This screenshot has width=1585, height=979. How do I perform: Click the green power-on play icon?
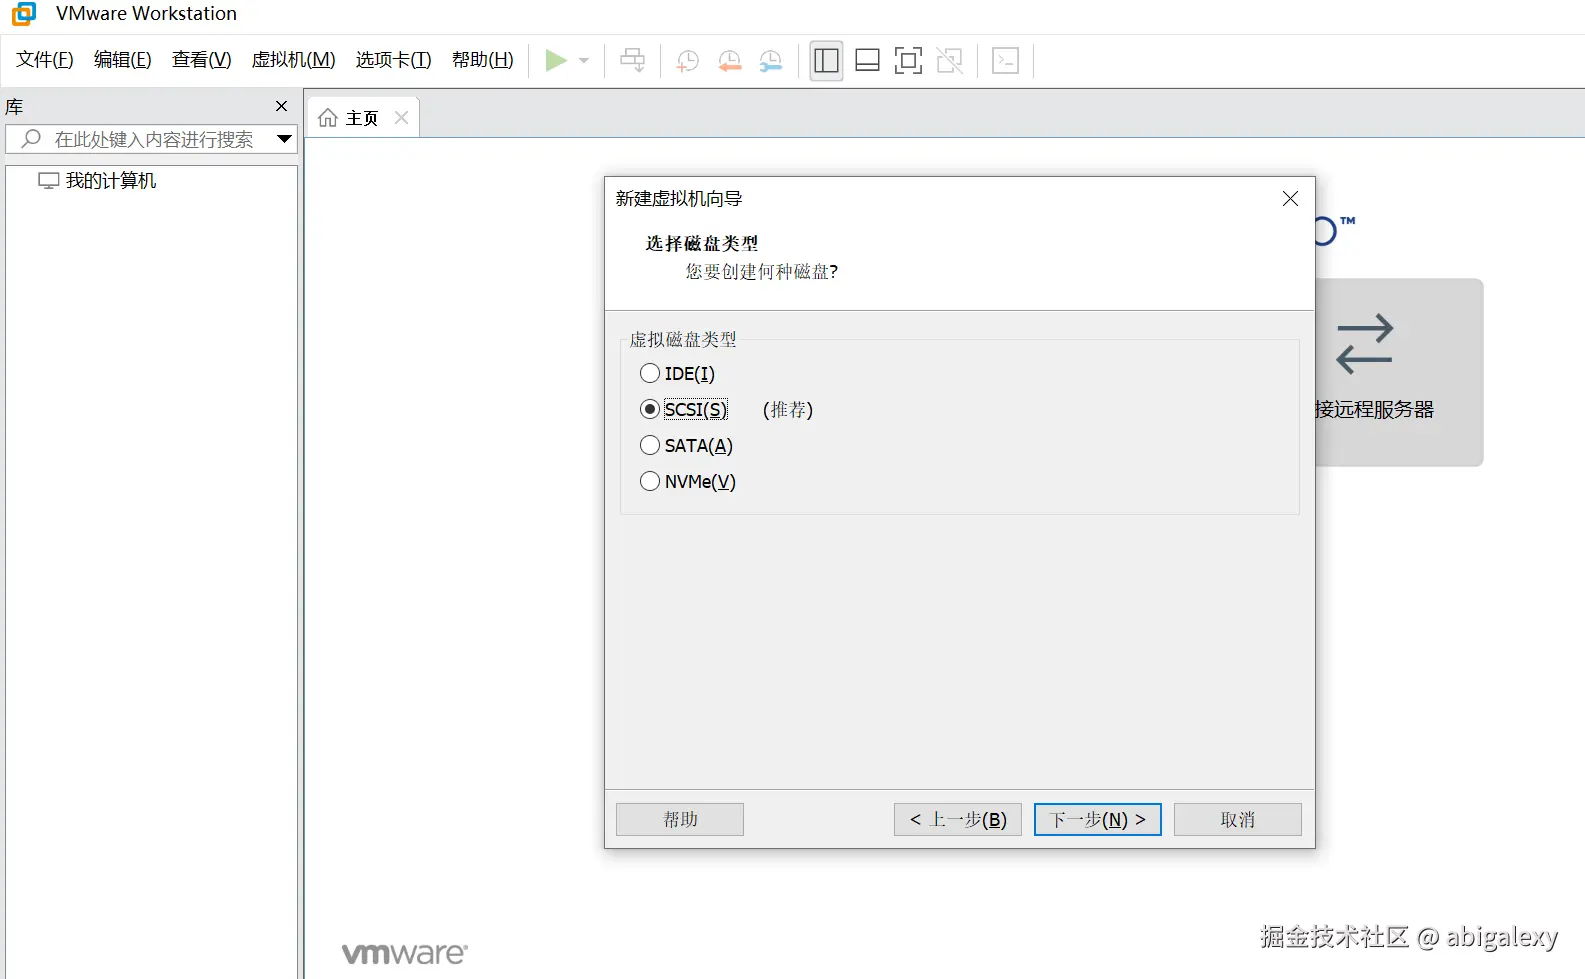556,60
